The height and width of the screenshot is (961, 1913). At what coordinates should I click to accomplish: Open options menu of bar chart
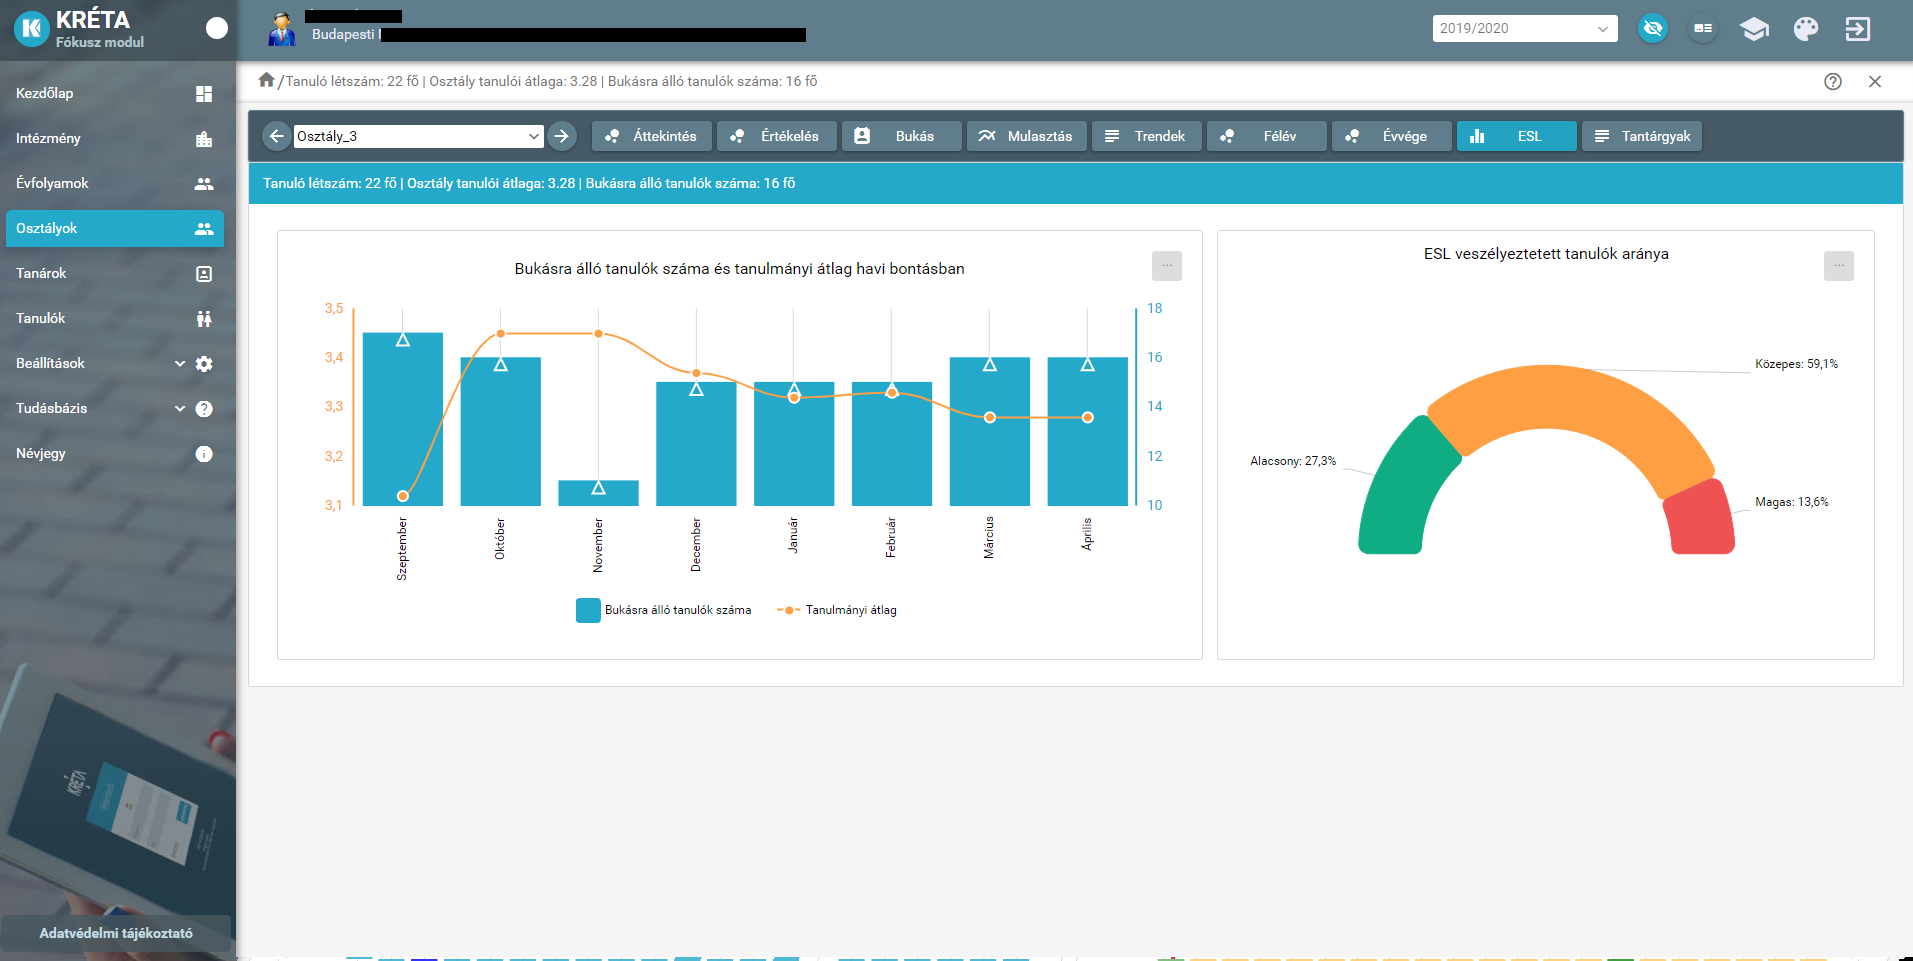point(1167,266)
